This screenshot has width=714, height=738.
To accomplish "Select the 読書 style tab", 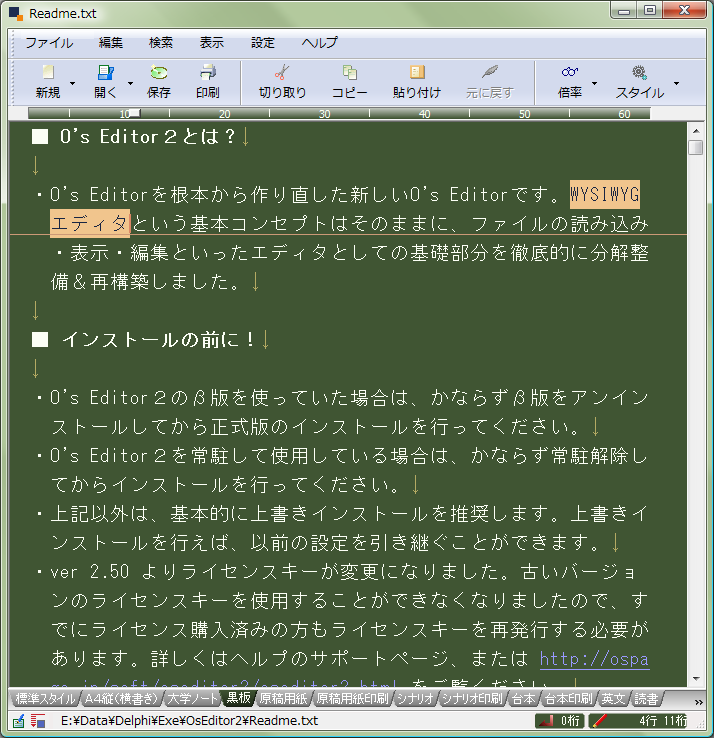I will (646, 699).
